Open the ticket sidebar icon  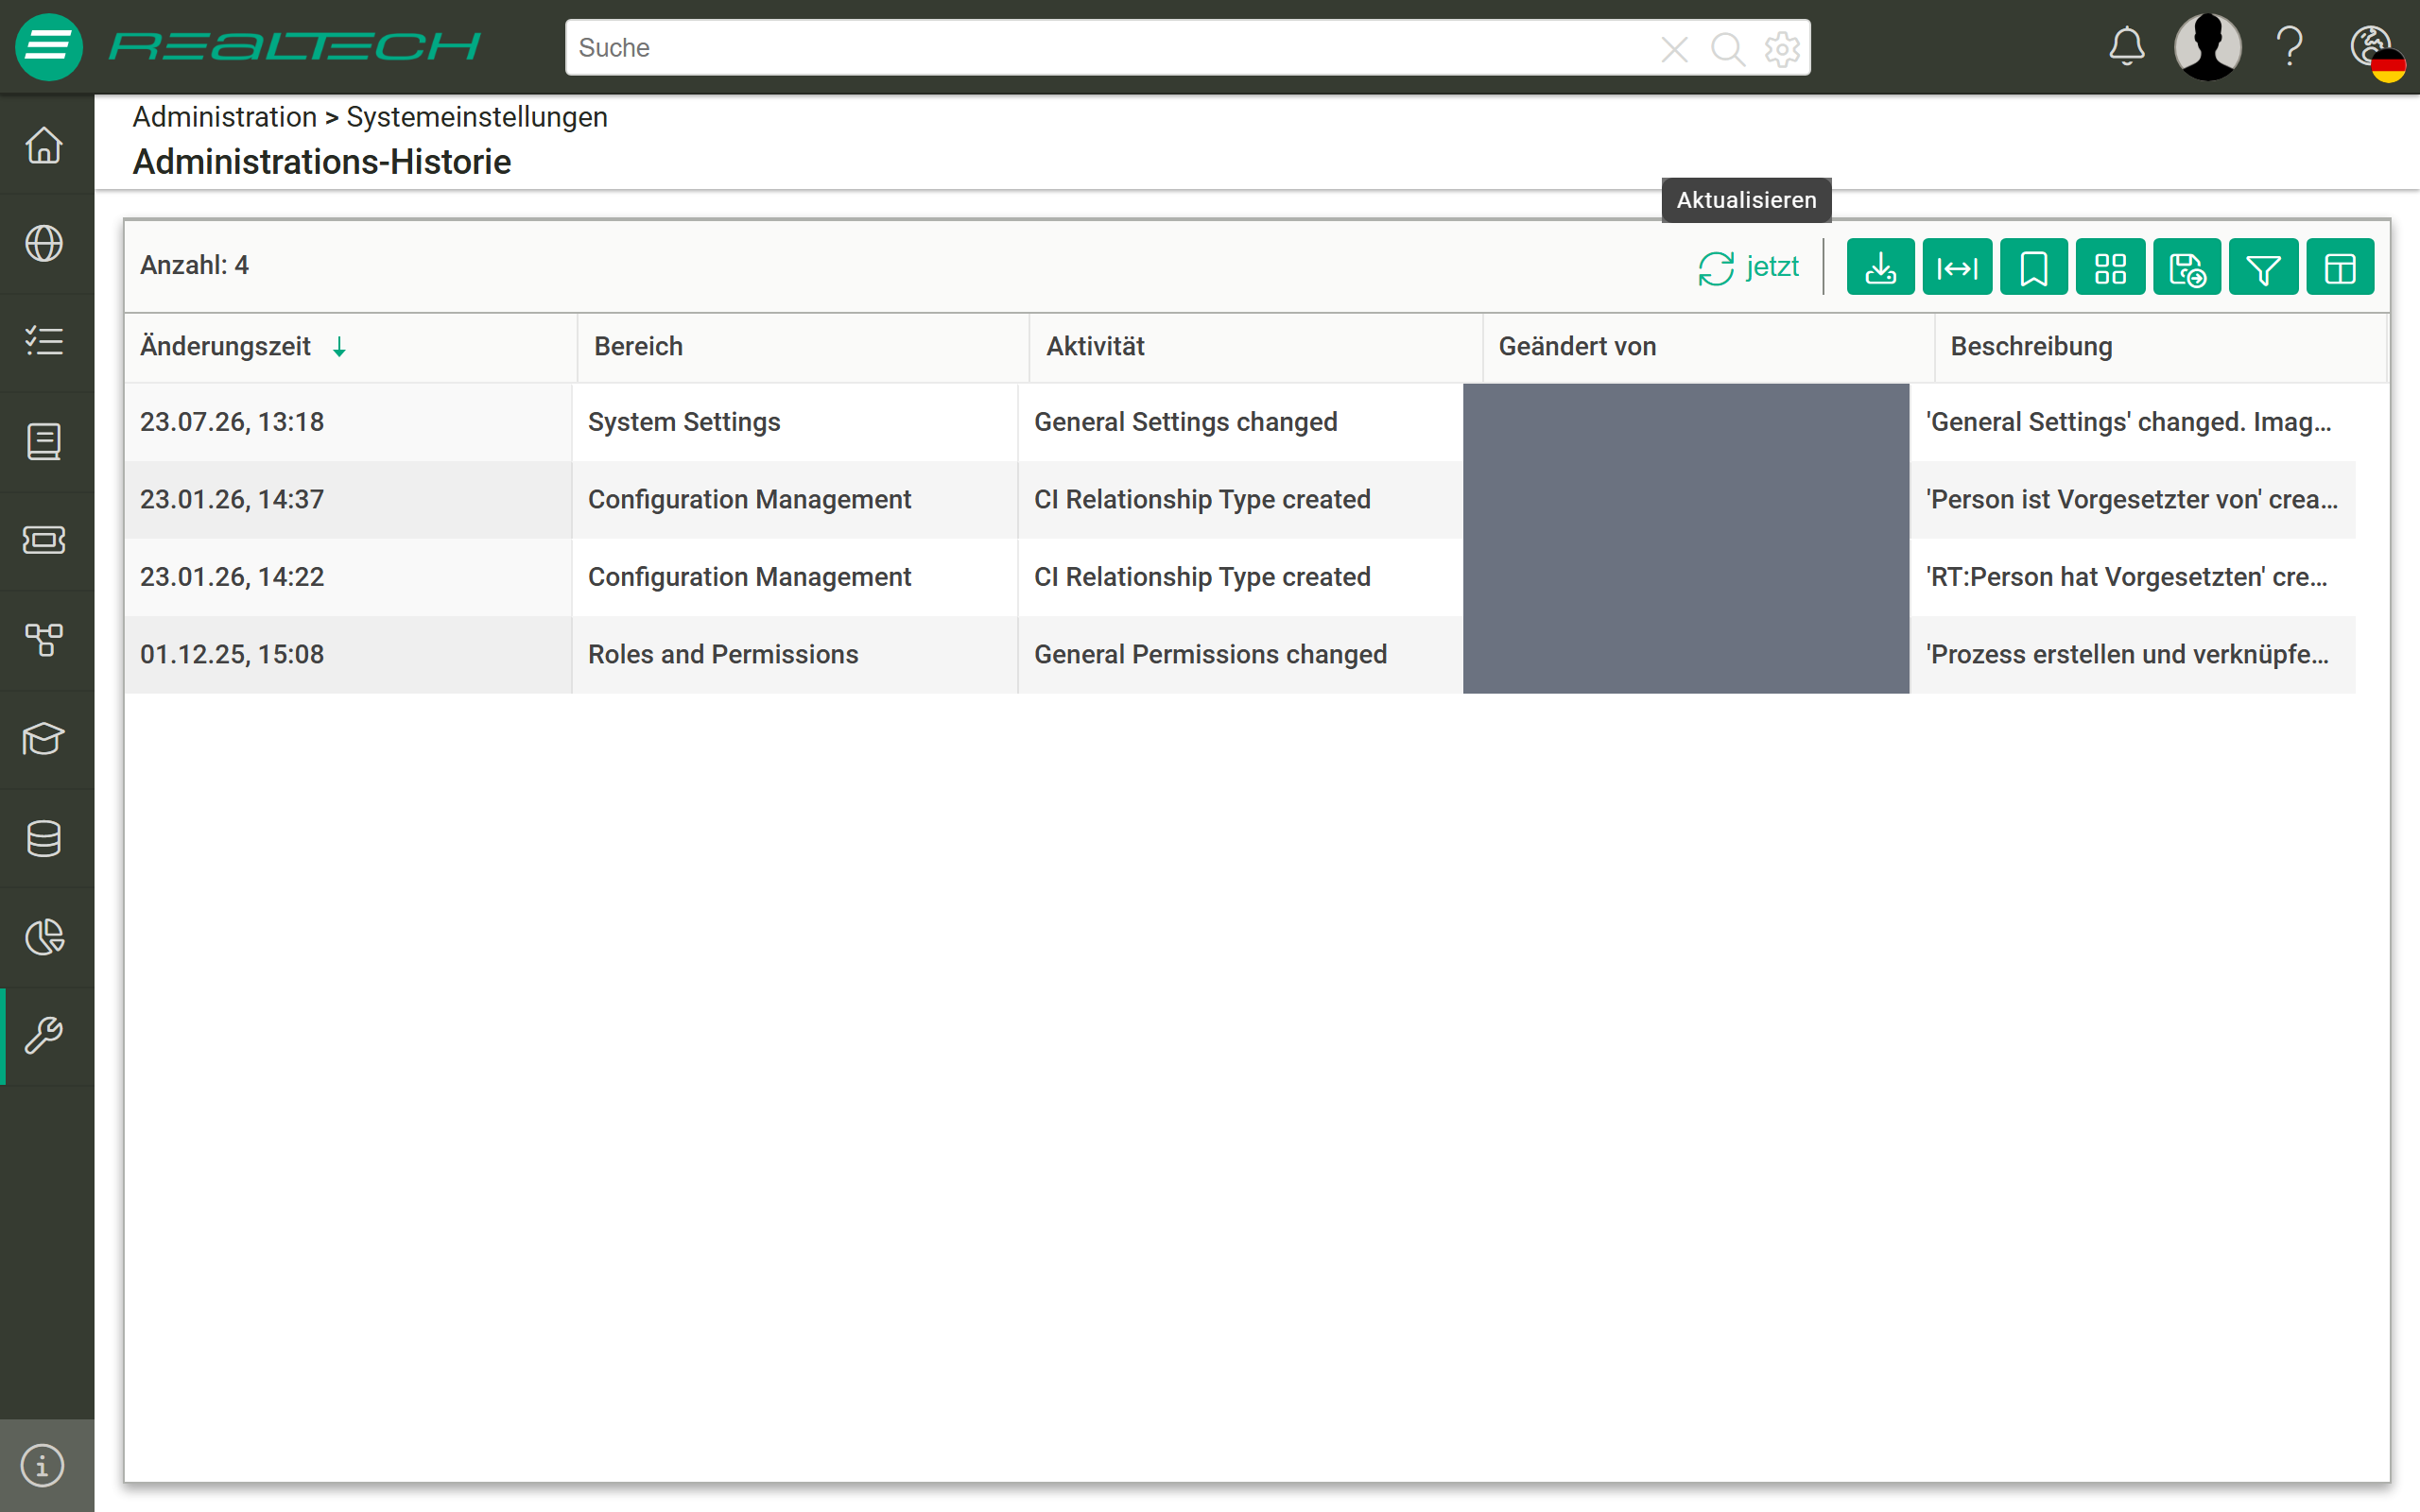[x=44, y=541]
